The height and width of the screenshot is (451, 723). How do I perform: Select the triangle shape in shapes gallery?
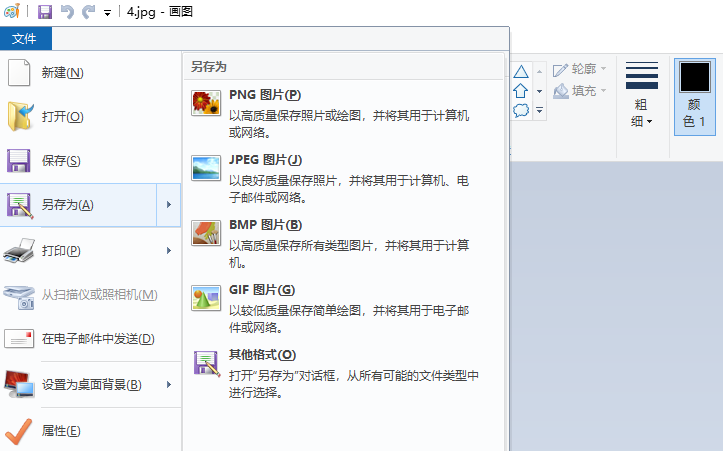(521, 71)
